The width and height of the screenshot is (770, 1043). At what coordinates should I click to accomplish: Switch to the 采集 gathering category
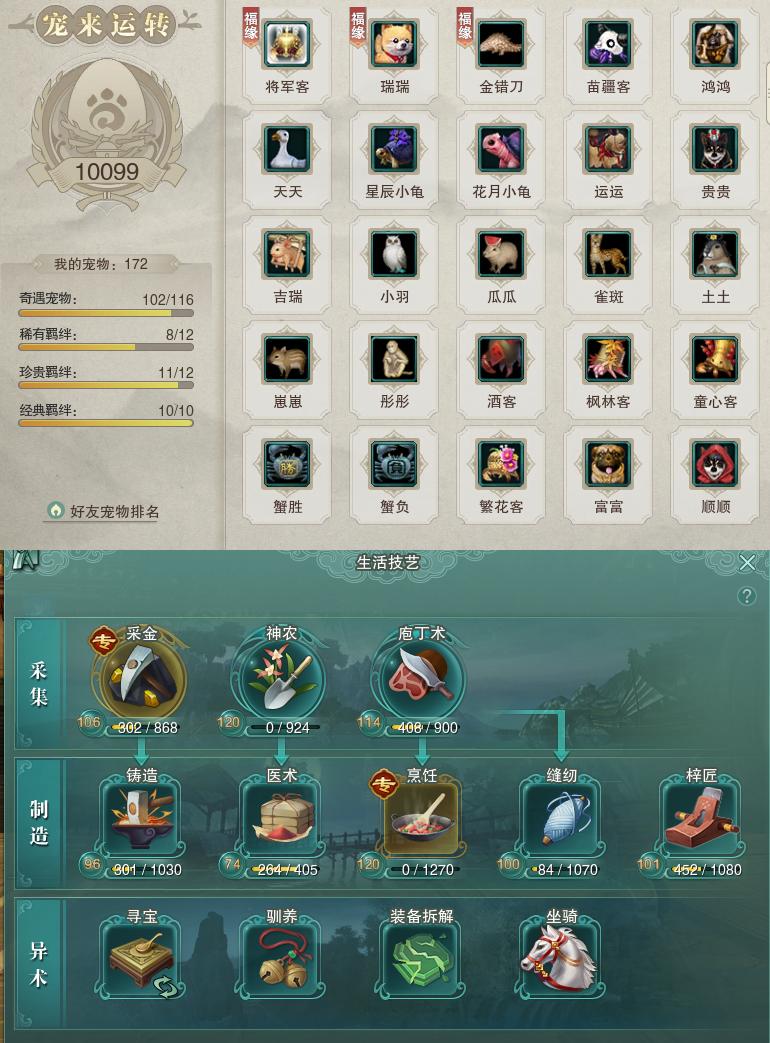(x=39, y=684)
